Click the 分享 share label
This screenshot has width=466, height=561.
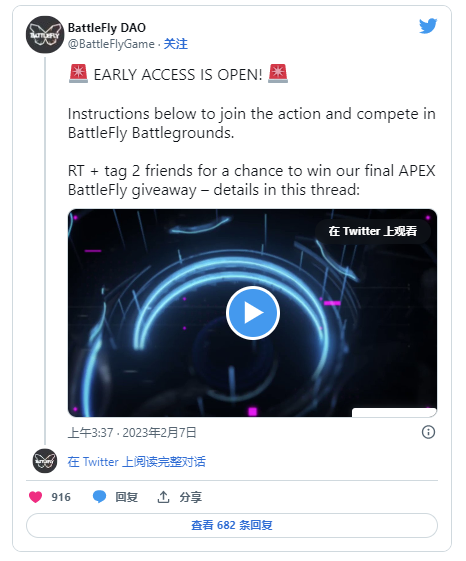(x=190, y=497)
